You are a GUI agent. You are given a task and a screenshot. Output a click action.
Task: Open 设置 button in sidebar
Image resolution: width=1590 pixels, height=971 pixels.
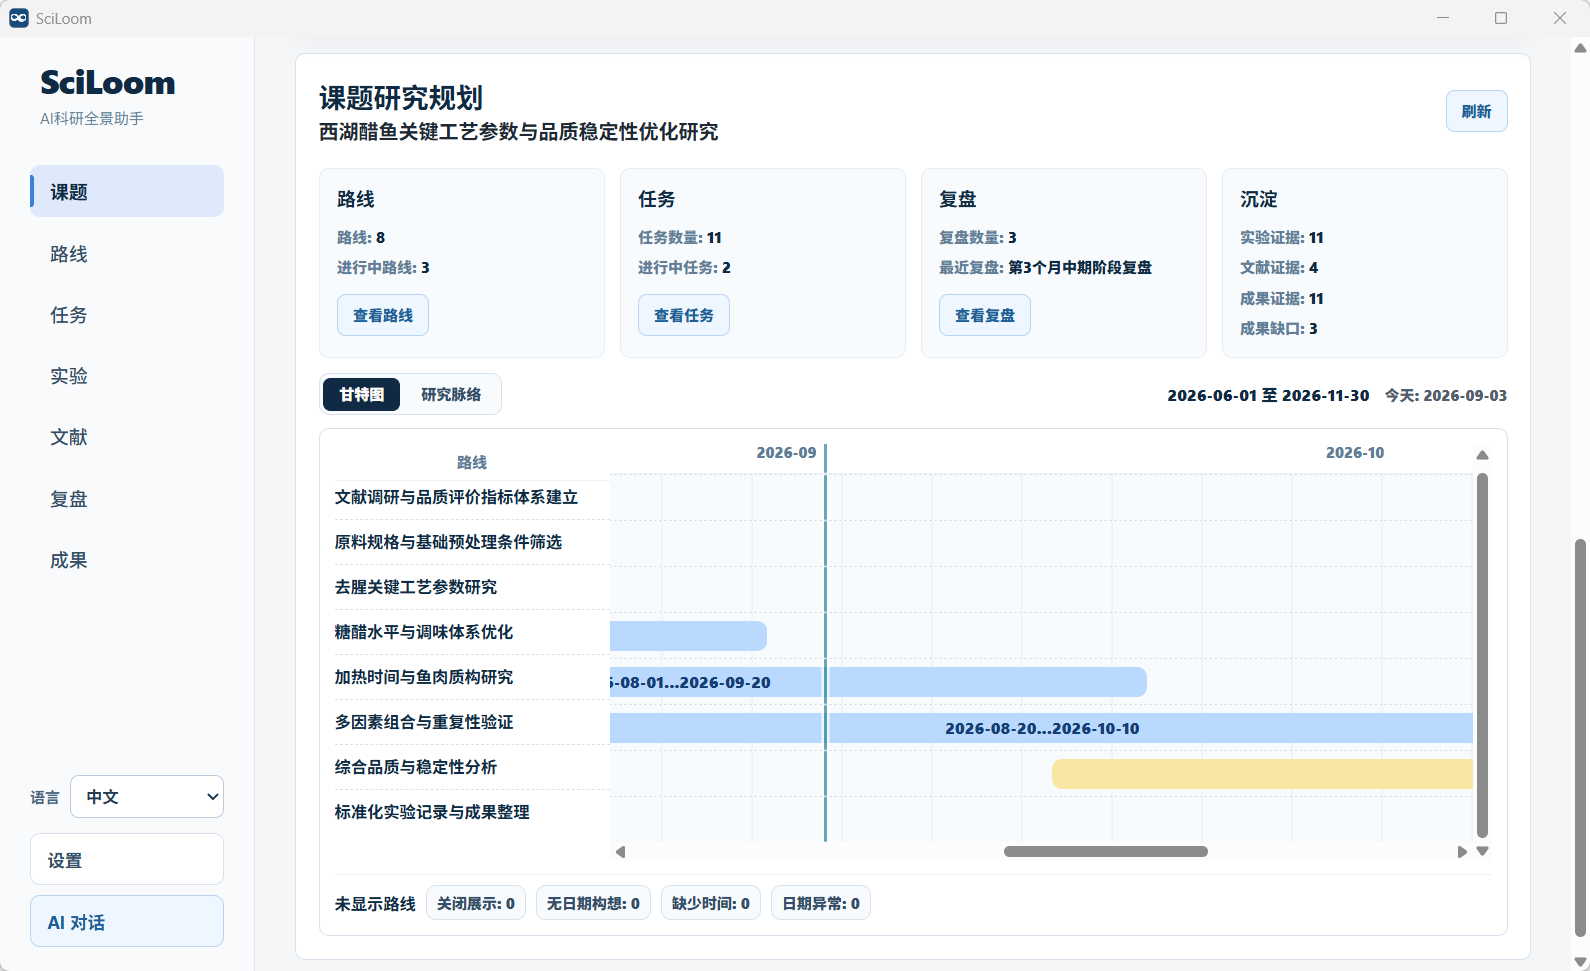coord(127,860)
